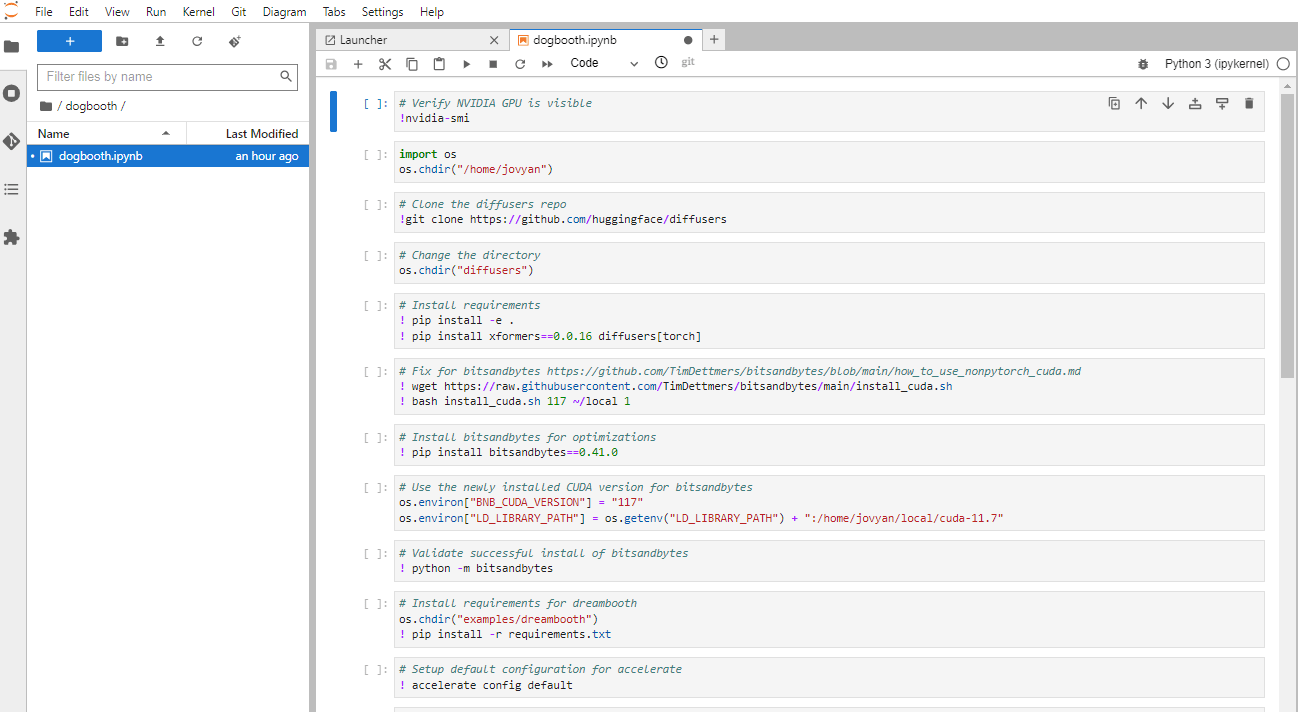Select dogbooth.ipynb in file list
The height and width of the screenshot is (712, 1298).
click(x=168, y=156)
